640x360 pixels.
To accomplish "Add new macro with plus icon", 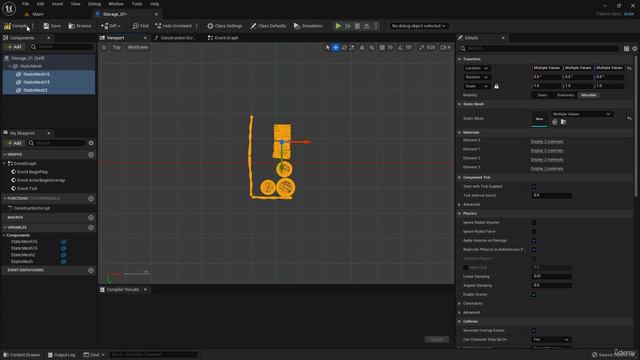I will point(91,218).
